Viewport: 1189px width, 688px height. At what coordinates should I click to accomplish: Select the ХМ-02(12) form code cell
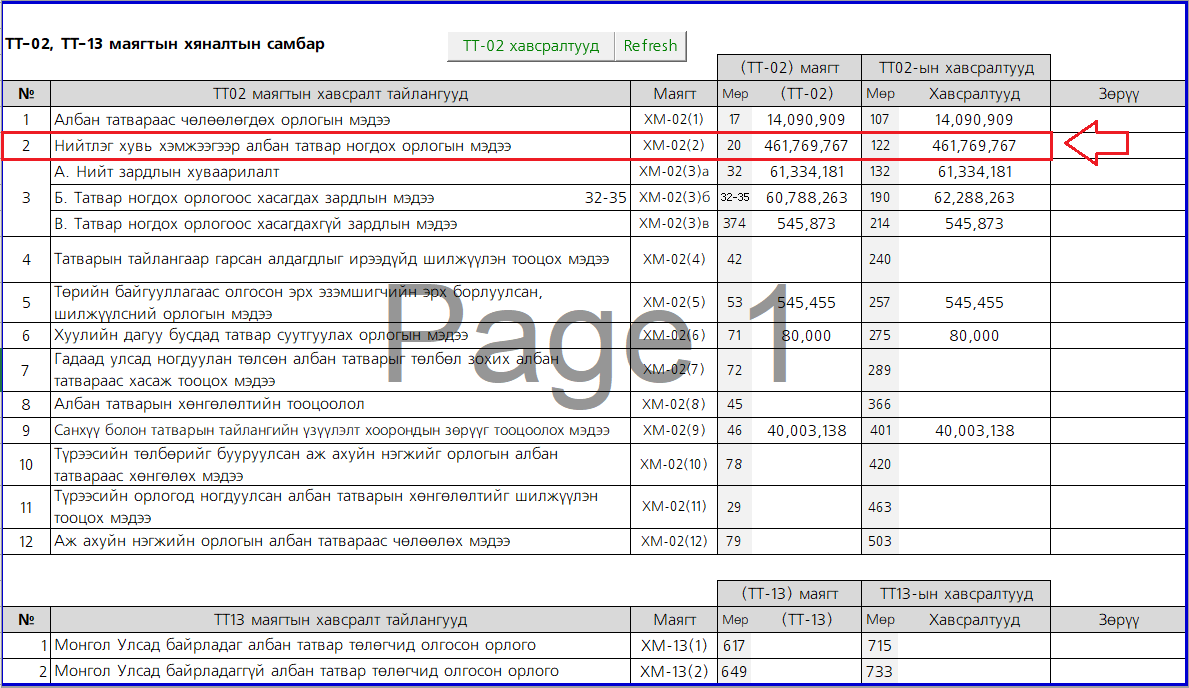coord(674,541)
